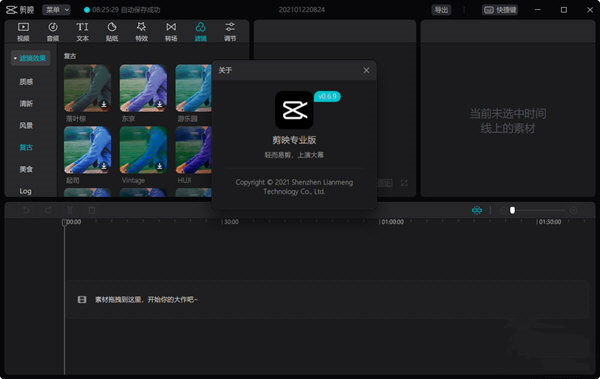Click the project title 202101220824
600x379 pixels.
pyautogui.click(x=302, y=10)
